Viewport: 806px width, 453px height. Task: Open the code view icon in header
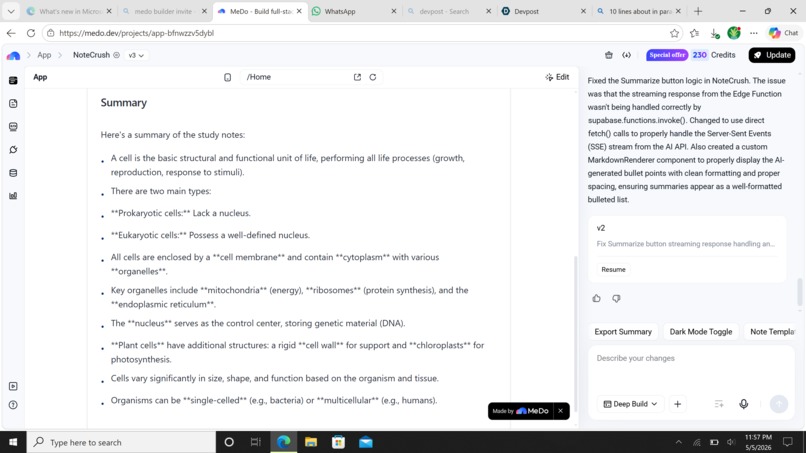point(626,55)
